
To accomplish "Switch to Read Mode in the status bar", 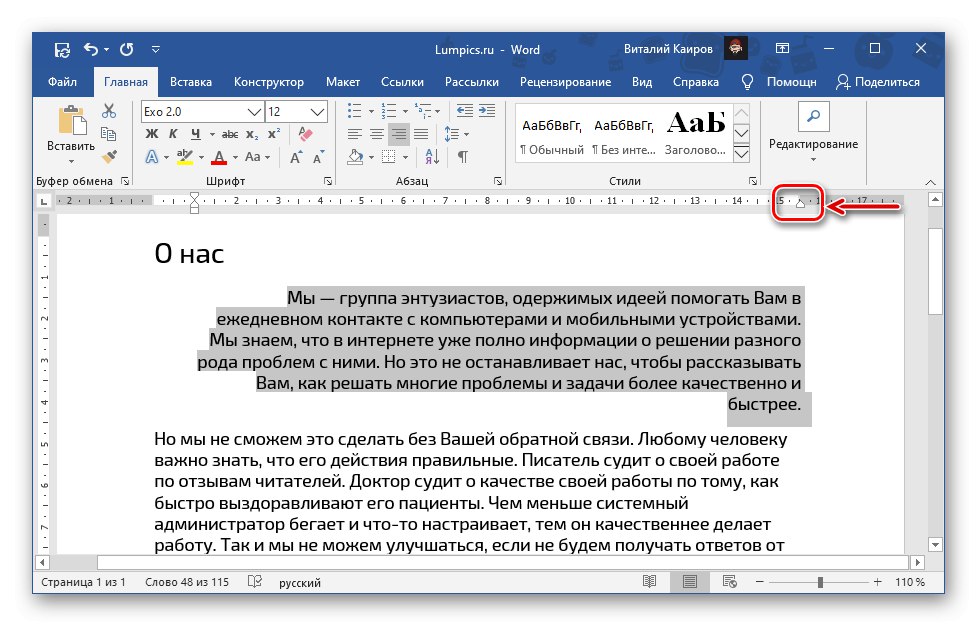I will (x=649, y=581).
